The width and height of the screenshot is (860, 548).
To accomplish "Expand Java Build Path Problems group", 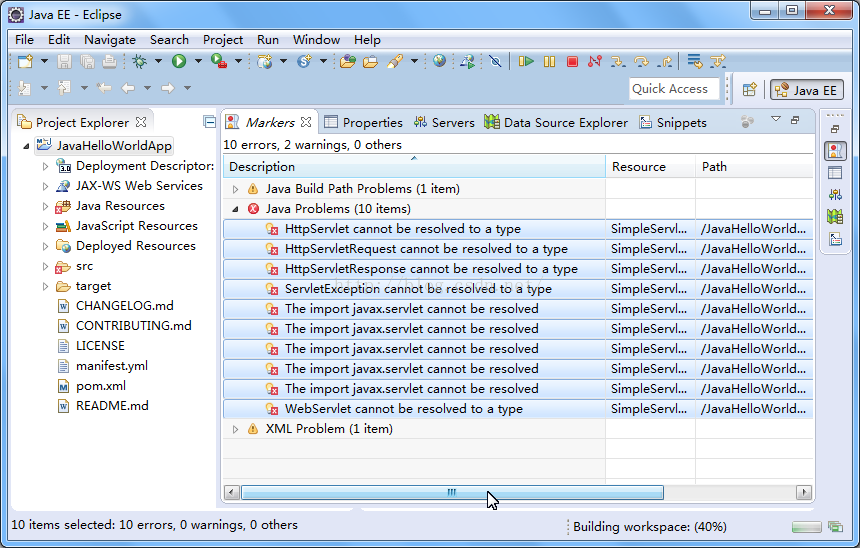I will click(236, 189).
